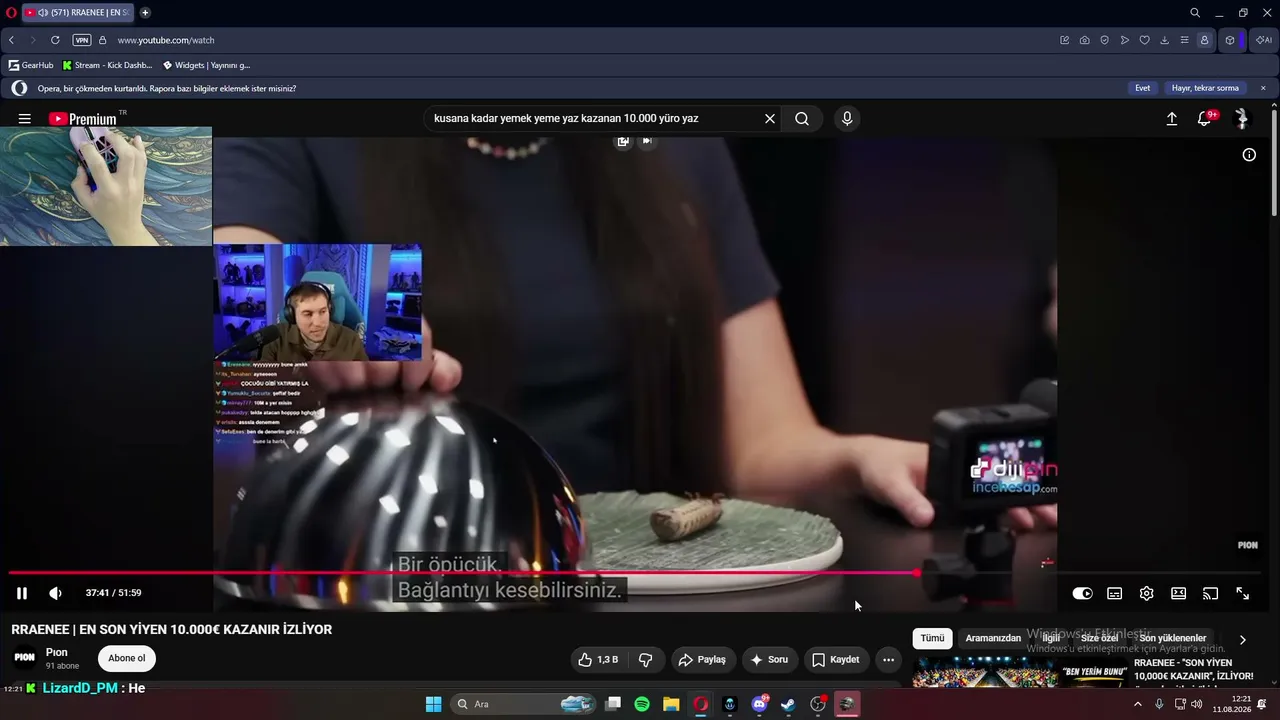Screen dimensions: 1280x720
Task: Toggle the Opera VPN badge
Action: [x=82, y=40]
